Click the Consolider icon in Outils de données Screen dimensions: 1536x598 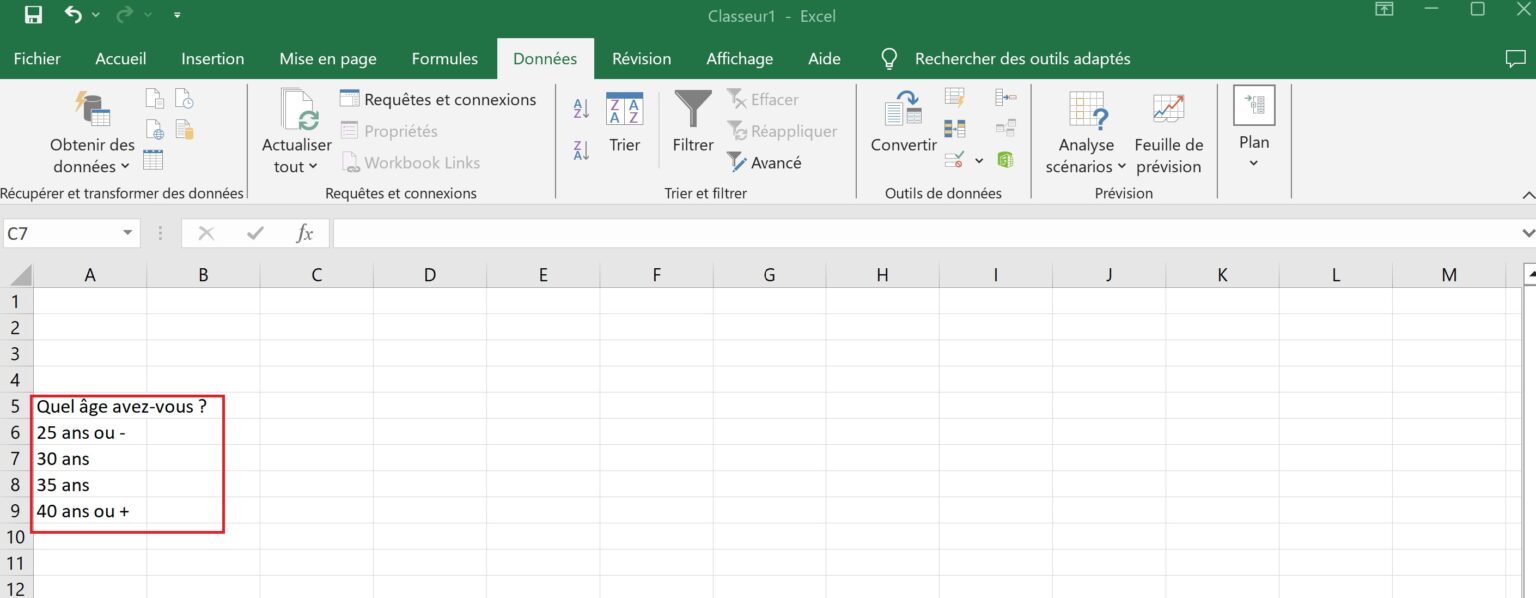pos(1004,97)
